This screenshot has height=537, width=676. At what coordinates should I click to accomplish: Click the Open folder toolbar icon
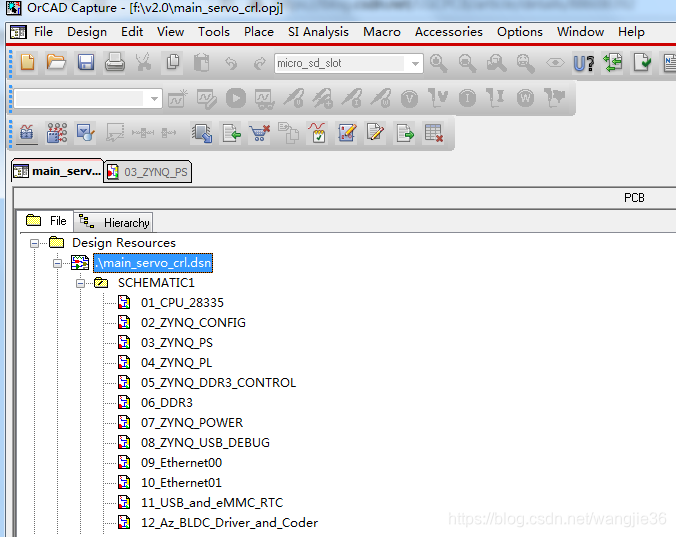pyautogui.click(x=56, y=63)
